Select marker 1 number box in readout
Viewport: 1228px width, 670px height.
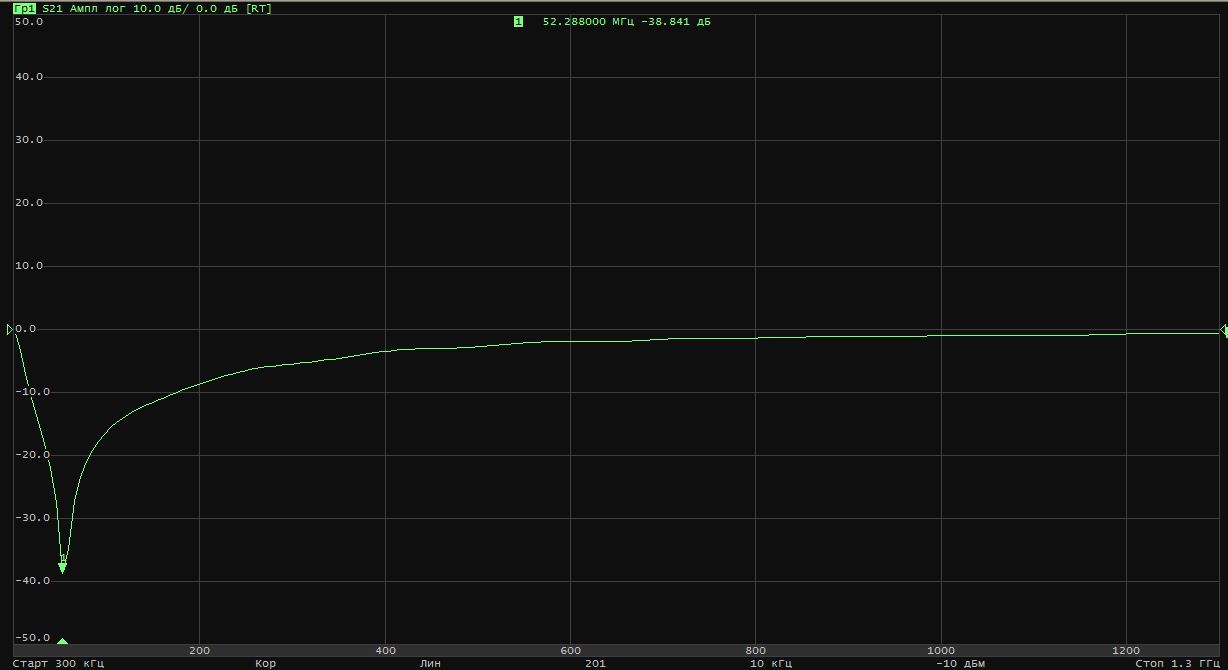[518, 21]
